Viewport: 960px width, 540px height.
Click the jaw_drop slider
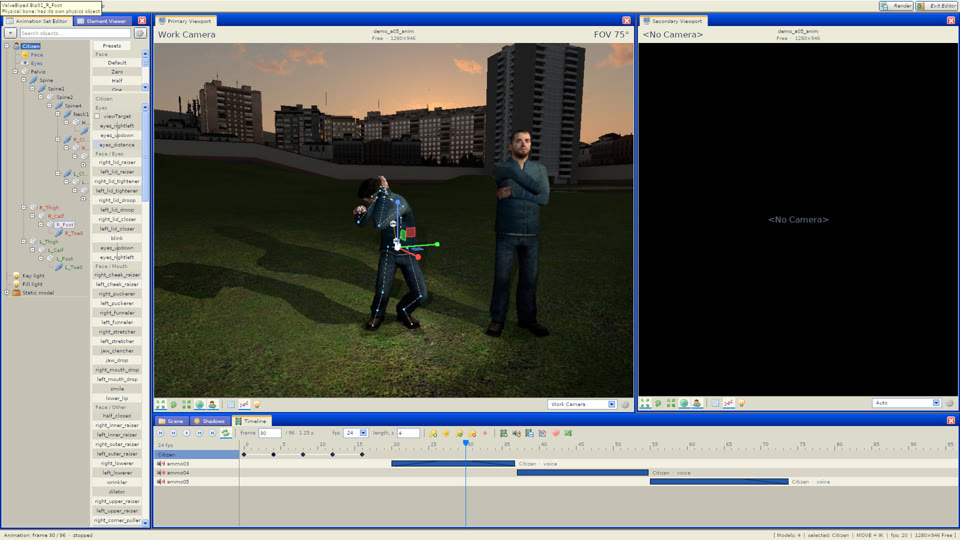point(117,360)
